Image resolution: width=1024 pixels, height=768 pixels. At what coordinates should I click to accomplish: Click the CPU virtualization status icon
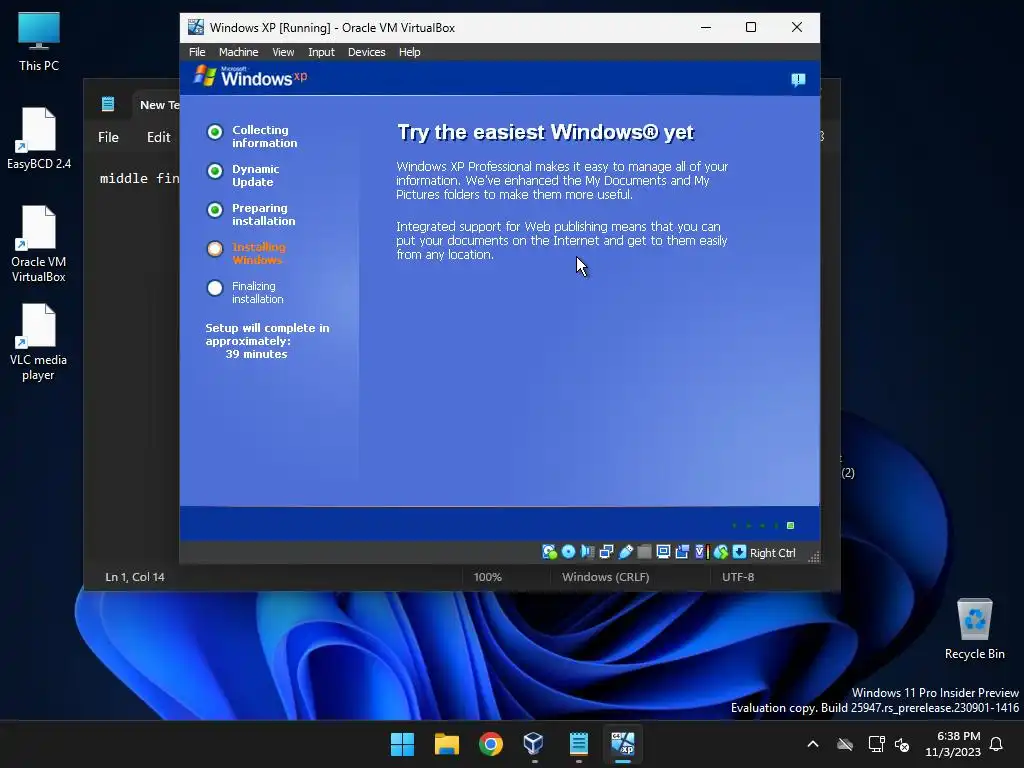coord(701,552)
